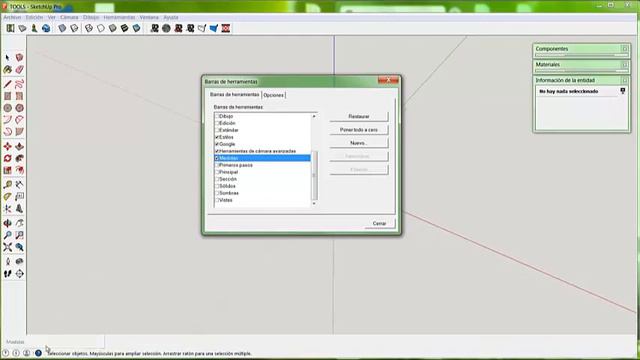Collapse the Materiales panel with its corner button
This screenshot has width=640, height=360.
coord(624,64)
